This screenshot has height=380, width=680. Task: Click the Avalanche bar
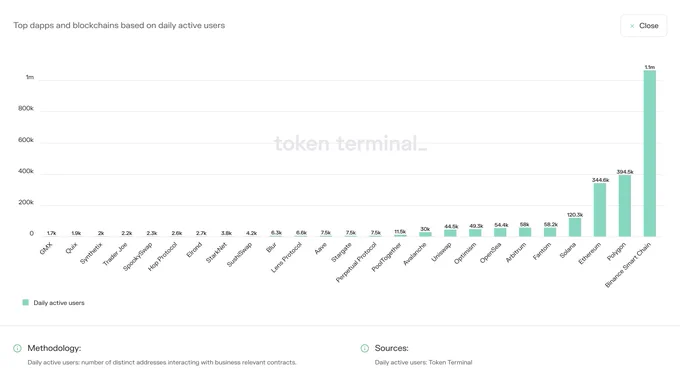point(425,234)
